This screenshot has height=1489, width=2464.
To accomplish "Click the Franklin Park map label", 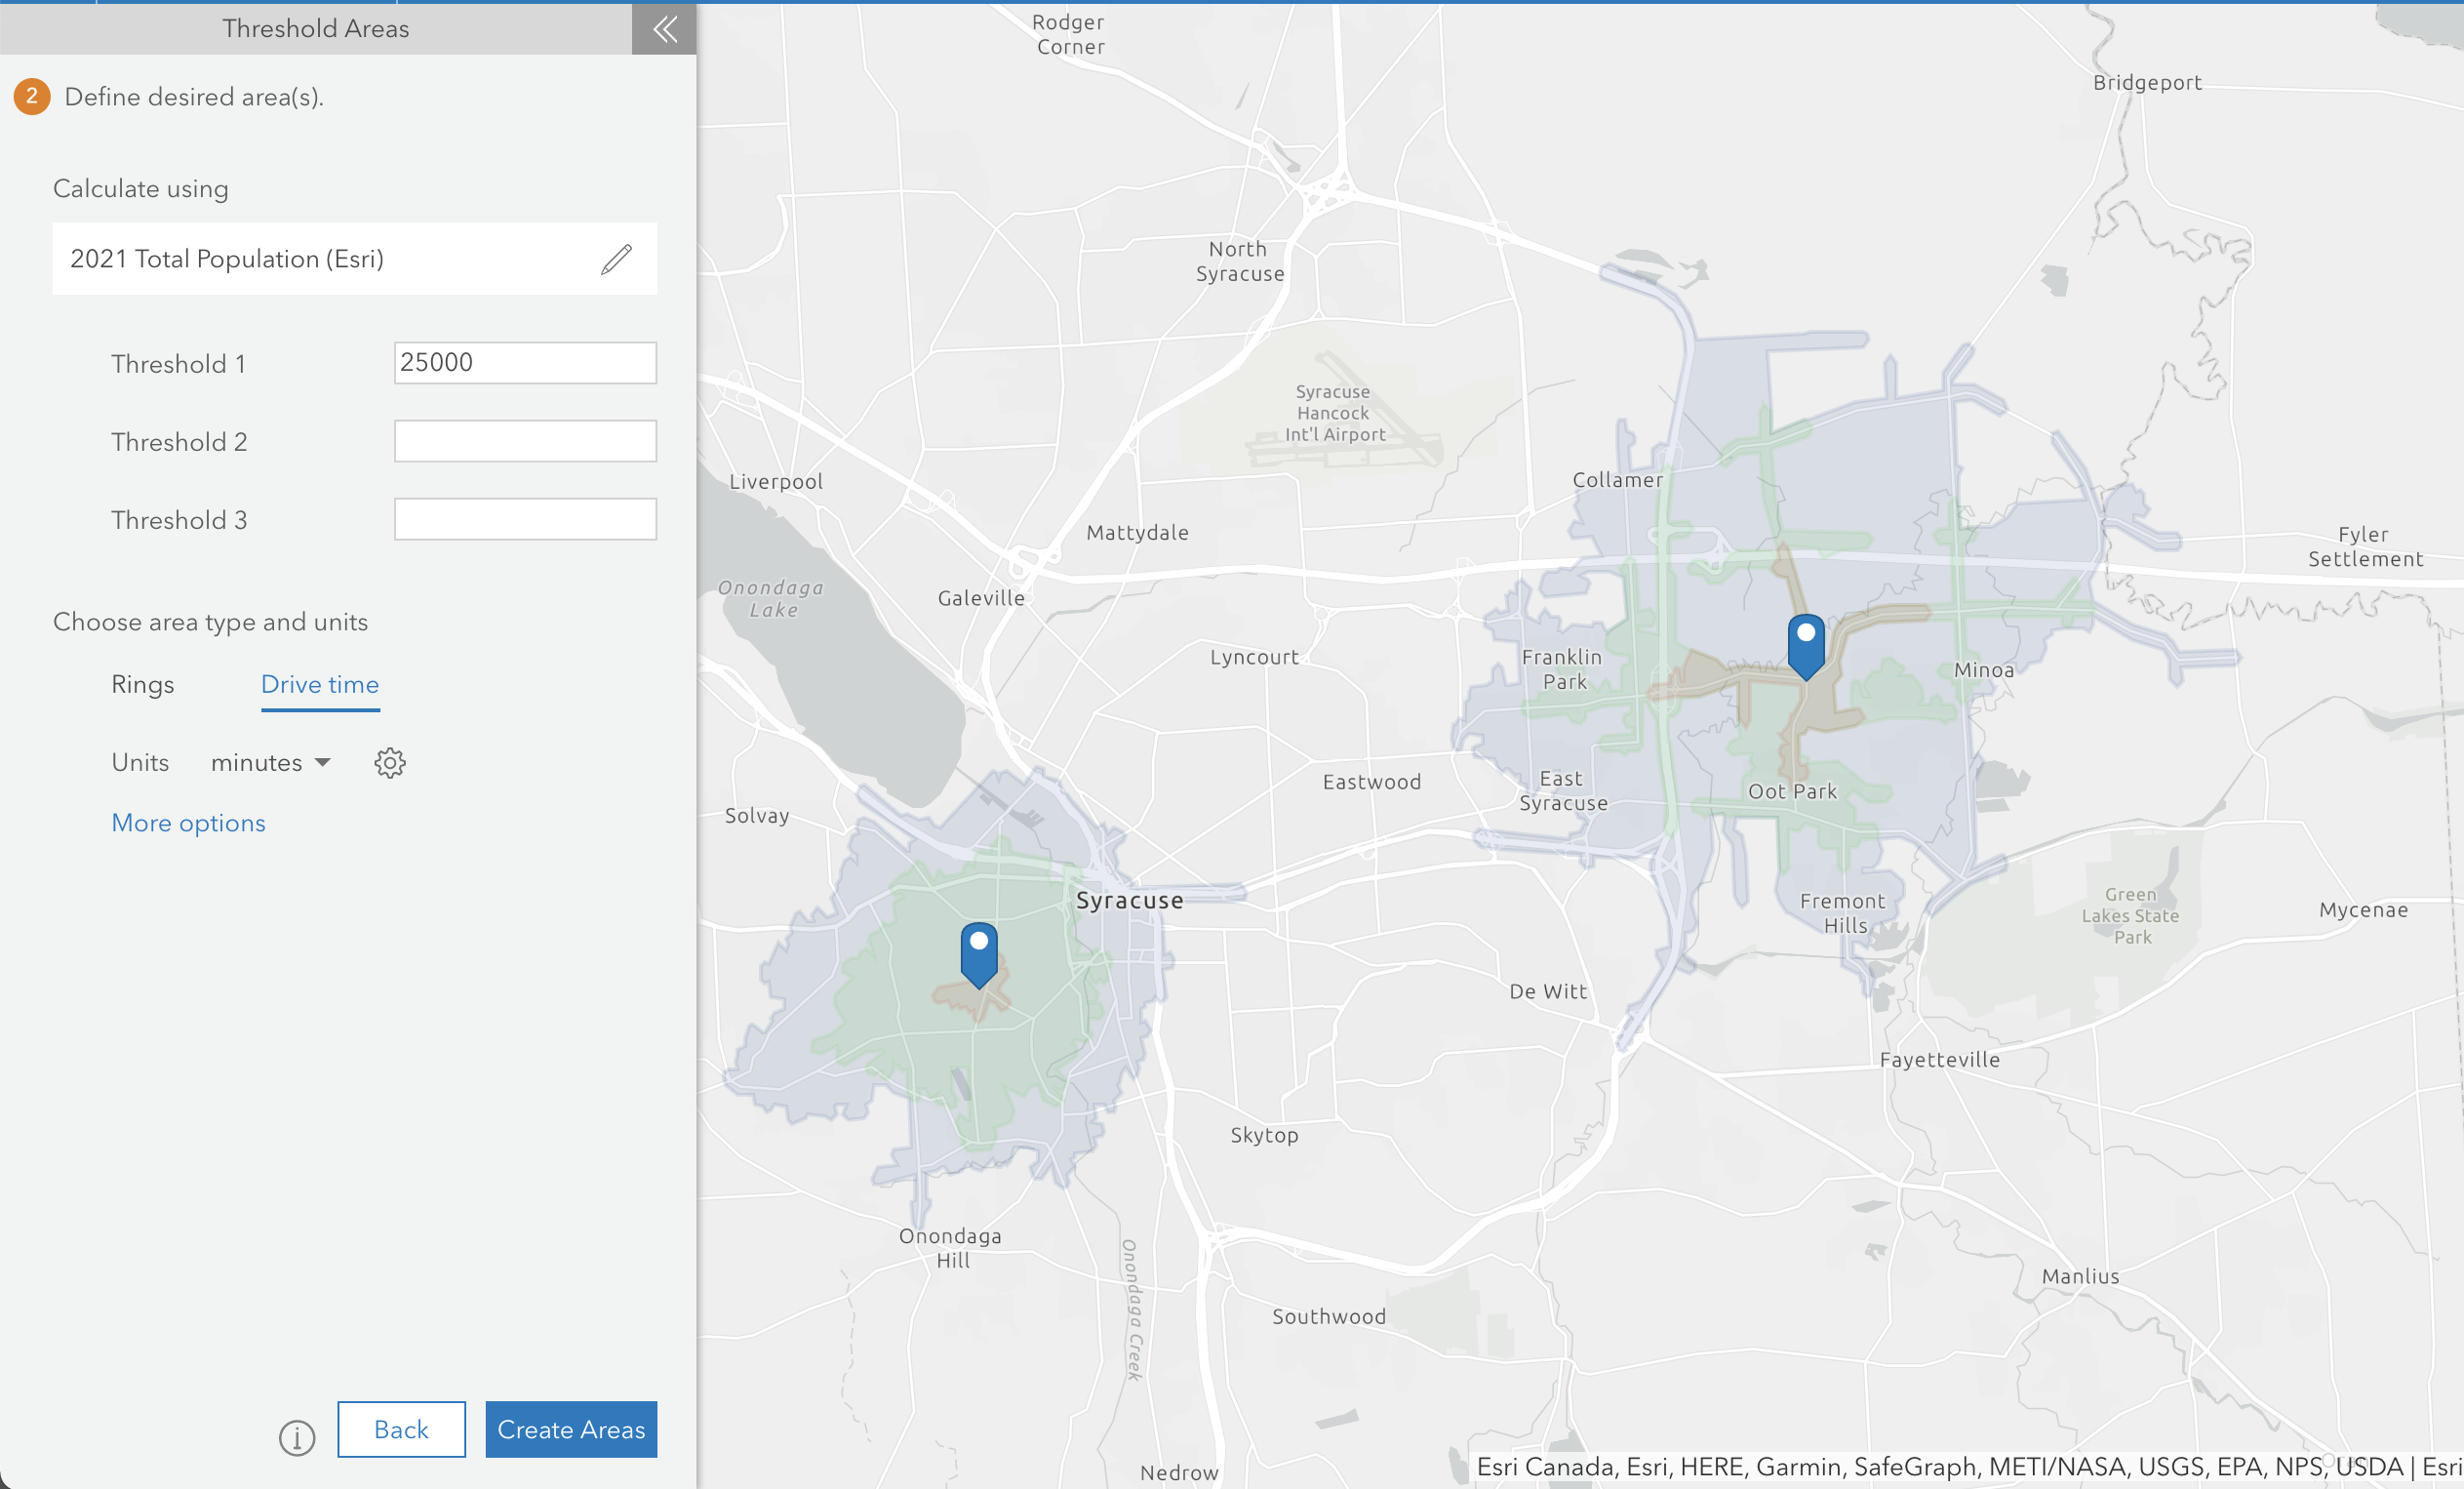I will (x=1563, y=669).
